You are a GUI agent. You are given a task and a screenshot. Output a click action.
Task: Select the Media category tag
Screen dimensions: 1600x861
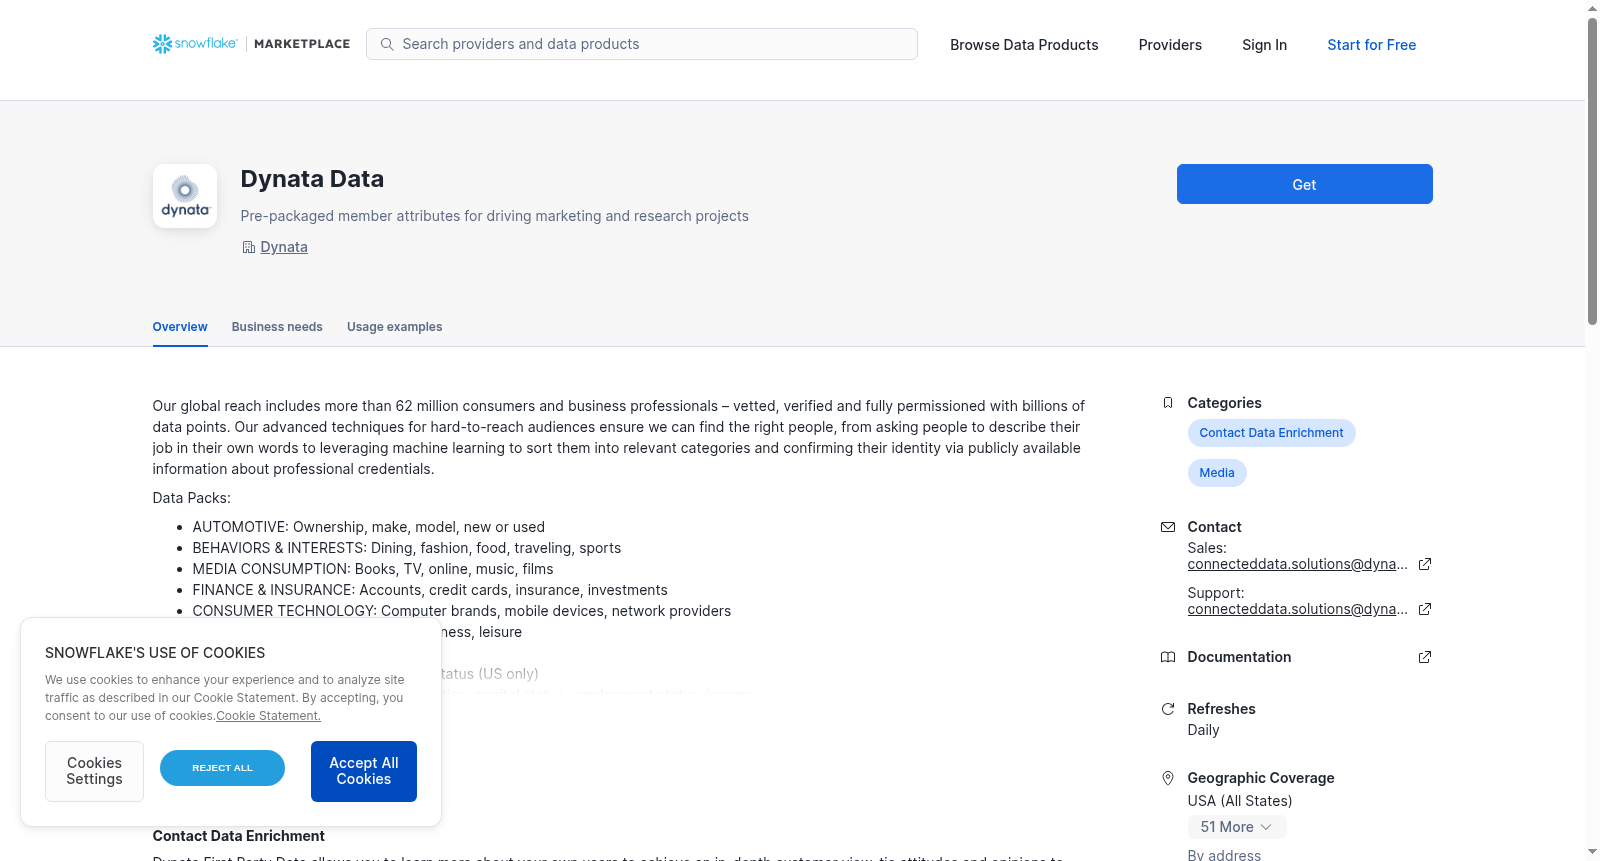tap(1217, 473)
